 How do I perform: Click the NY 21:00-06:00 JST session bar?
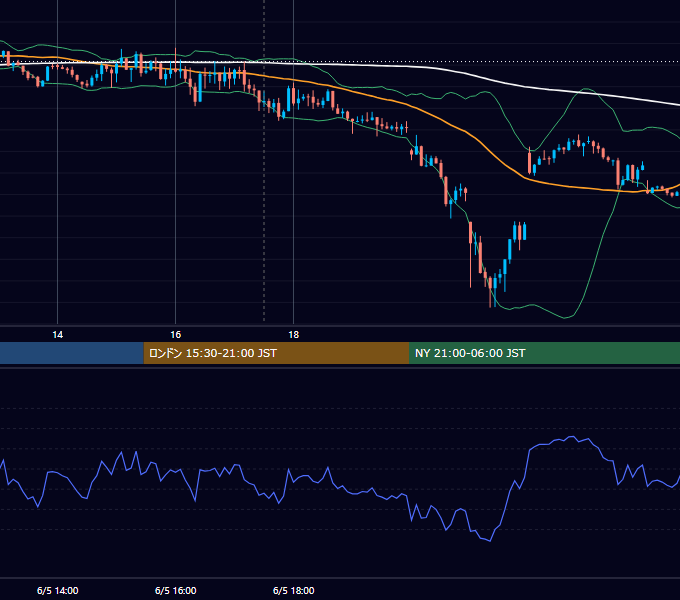(544, 353)
